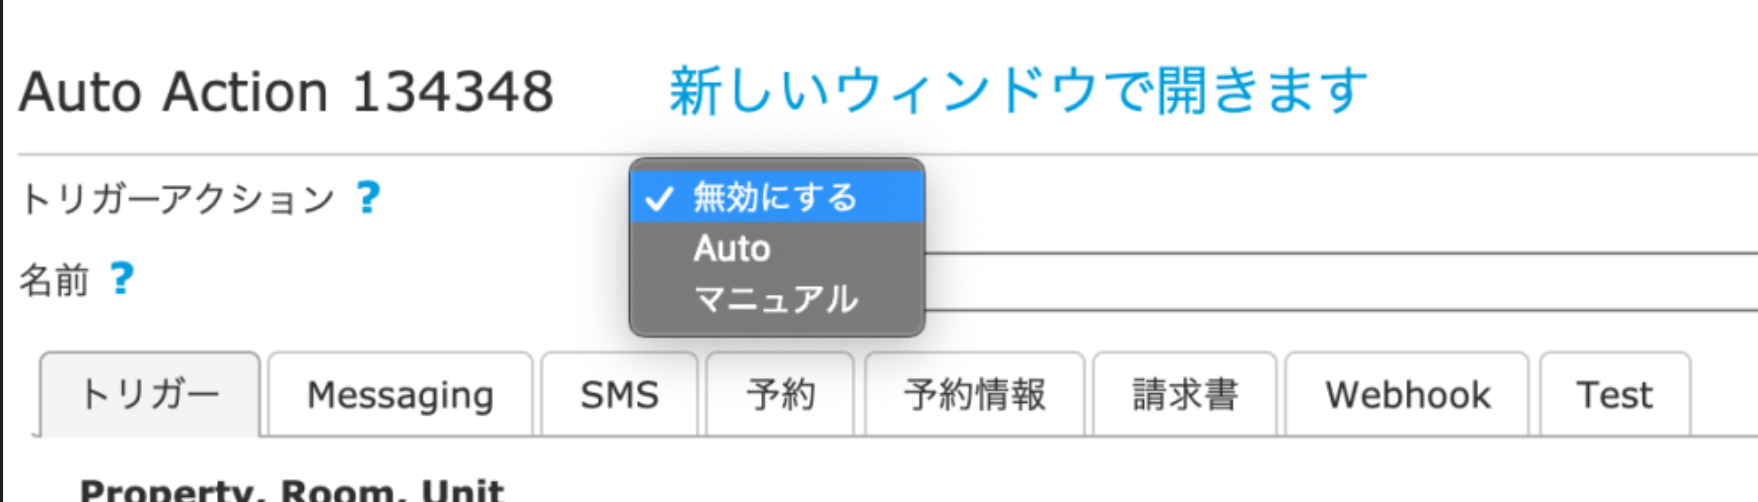
Task: Click the 名前 field label
Action: (x=54, y=280)
